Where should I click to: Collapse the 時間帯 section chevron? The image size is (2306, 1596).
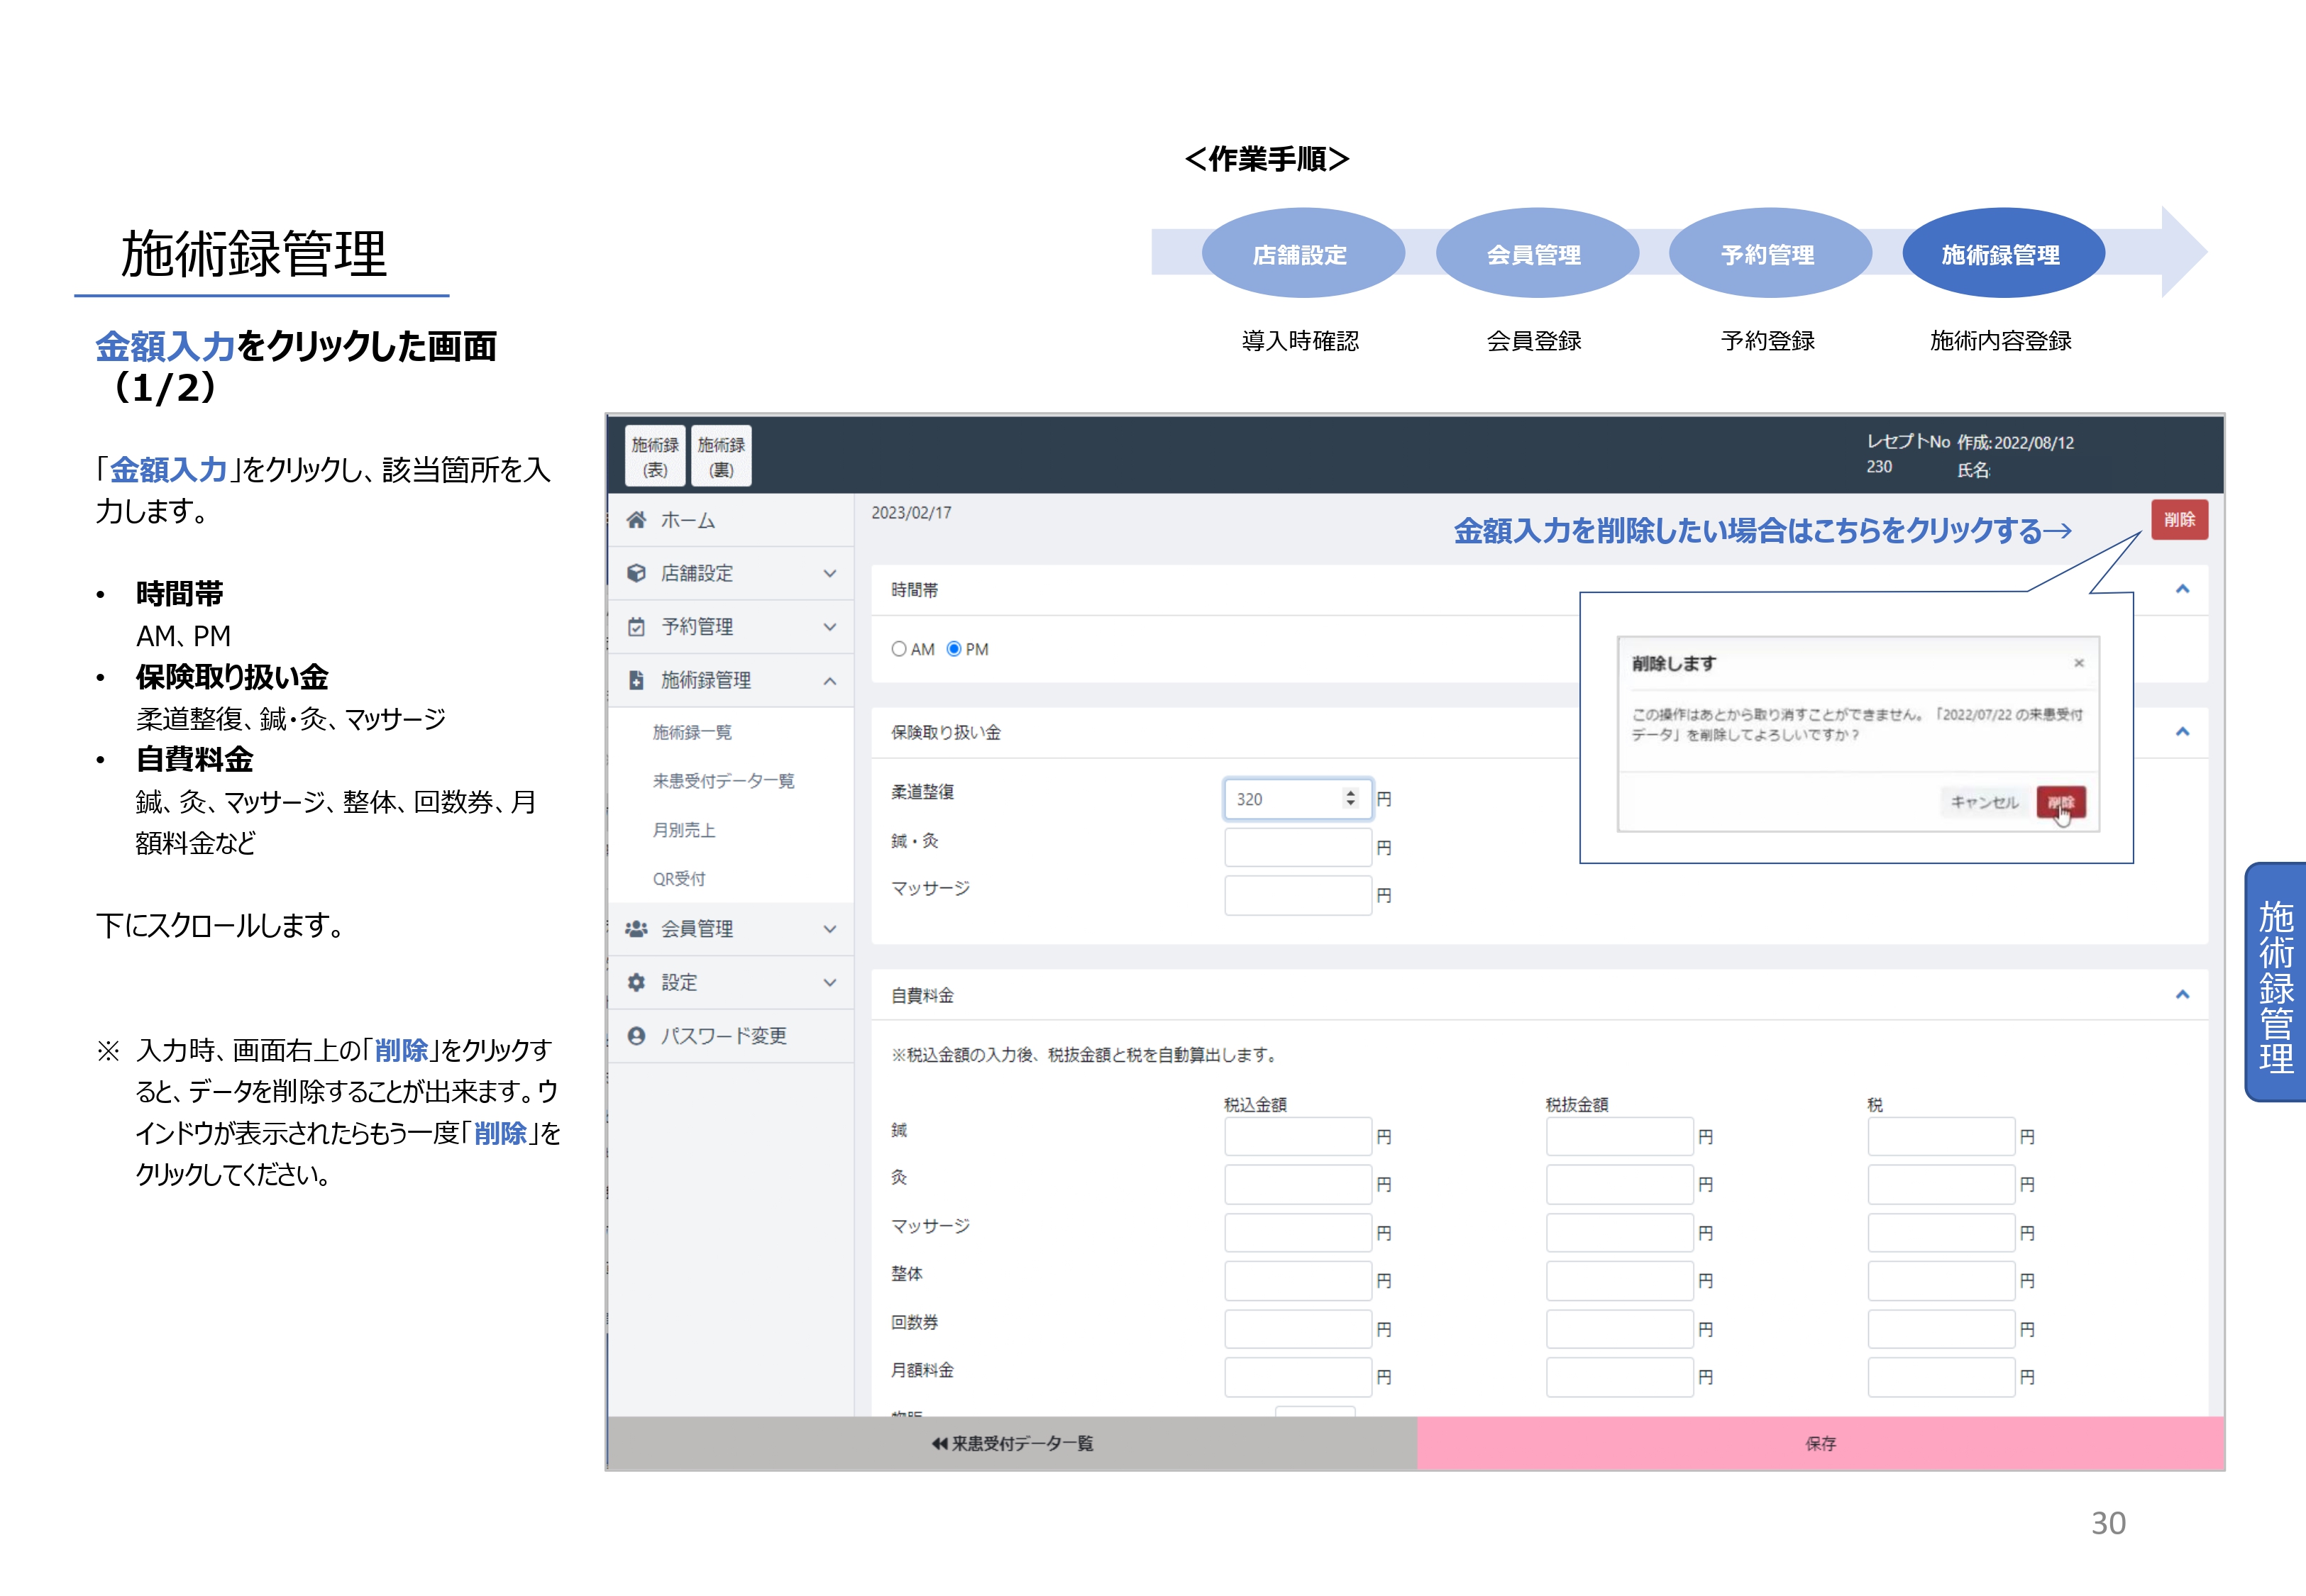[x=2182, y=589]
